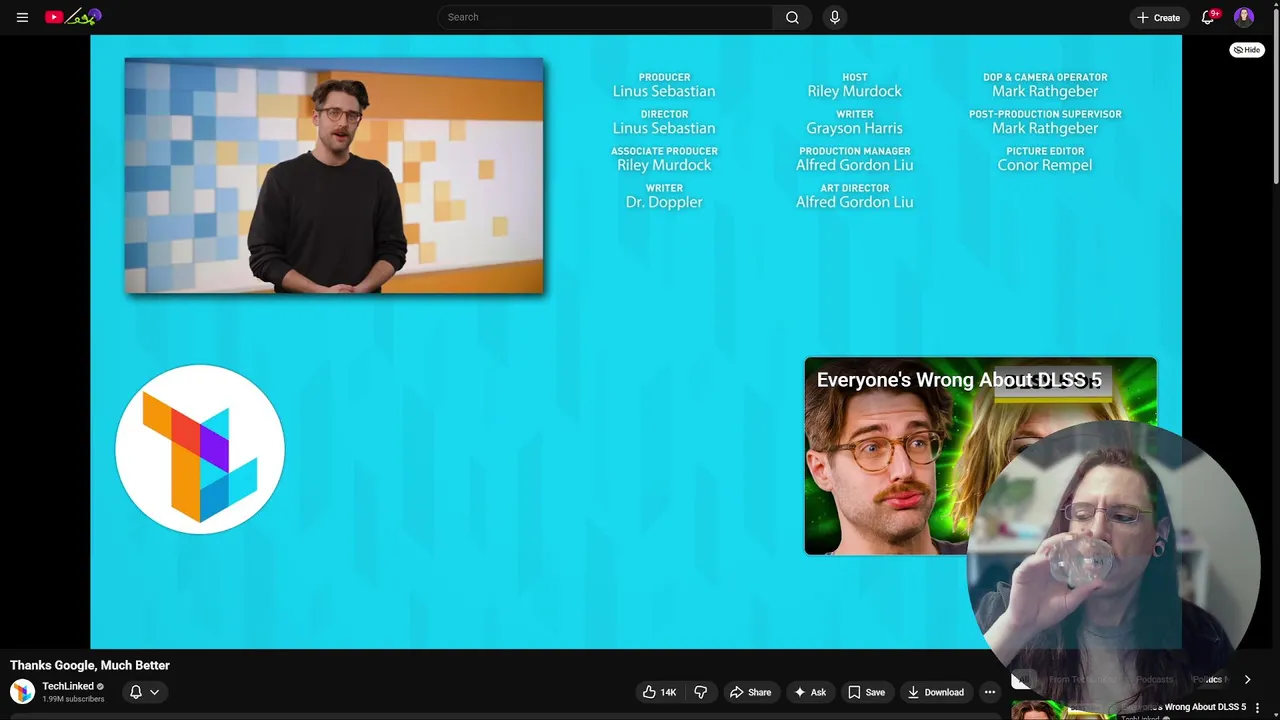This screenshot has height=720, width=1280.
Task: Click 'Linus Sebastian' under PRODUCER
Action: click(664, 91)
